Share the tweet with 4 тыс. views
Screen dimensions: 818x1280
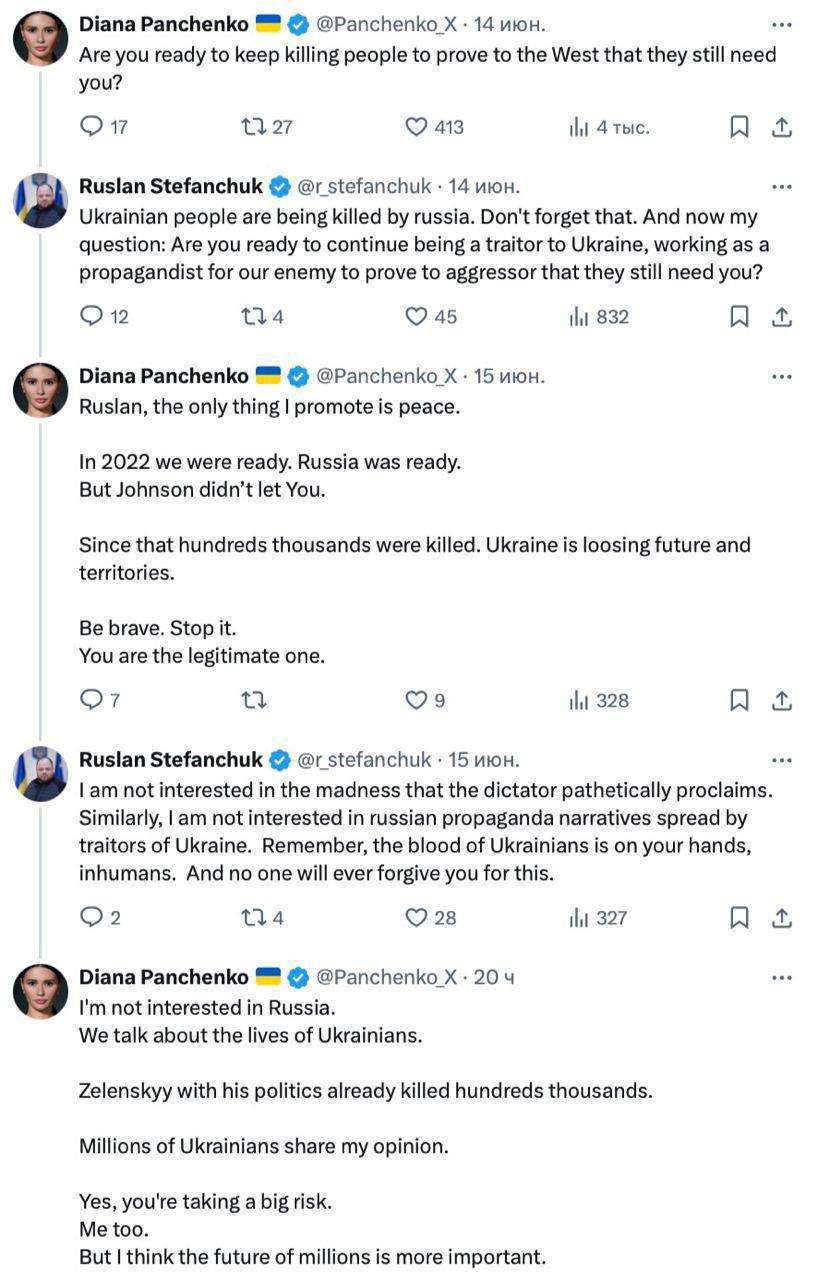[x=782, y=127]
